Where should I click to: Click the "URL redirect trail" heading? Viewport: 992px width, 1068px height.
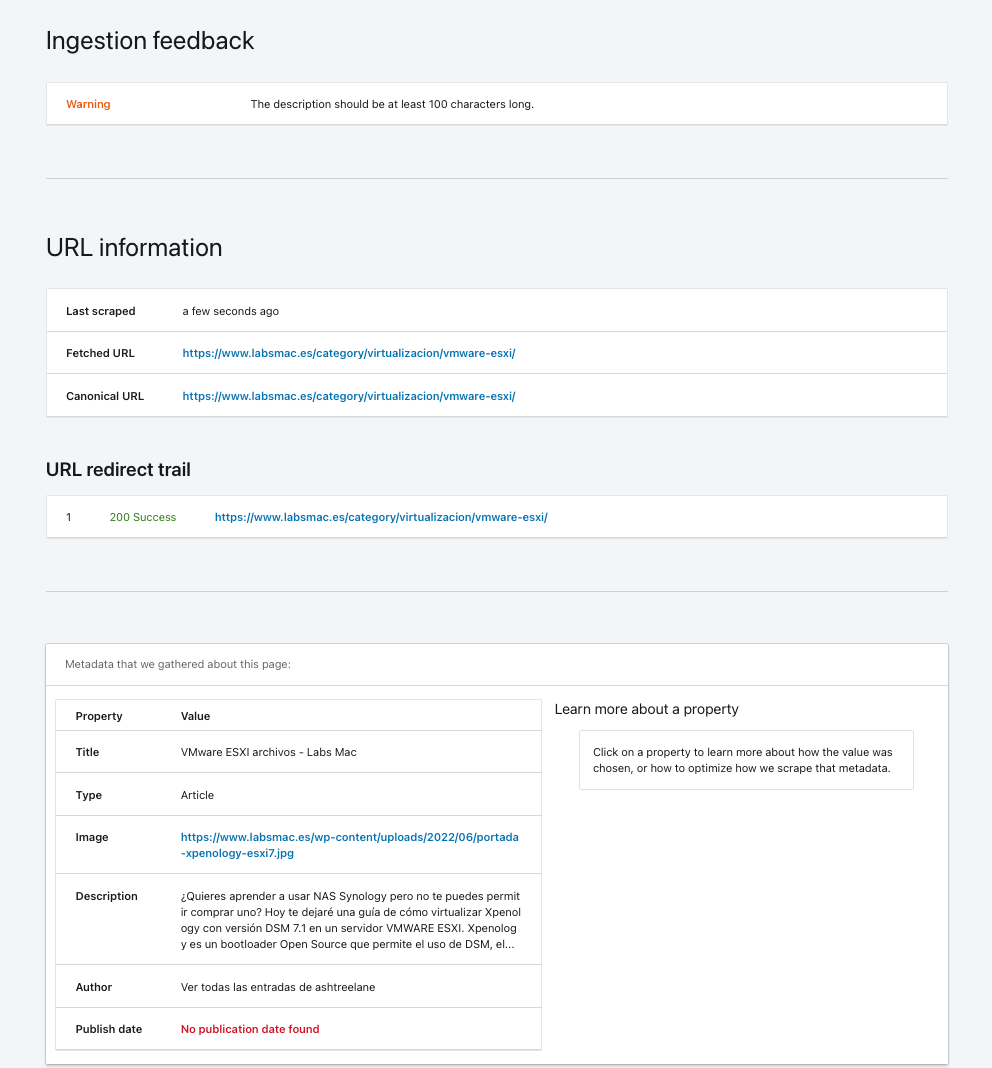point(119,469)
